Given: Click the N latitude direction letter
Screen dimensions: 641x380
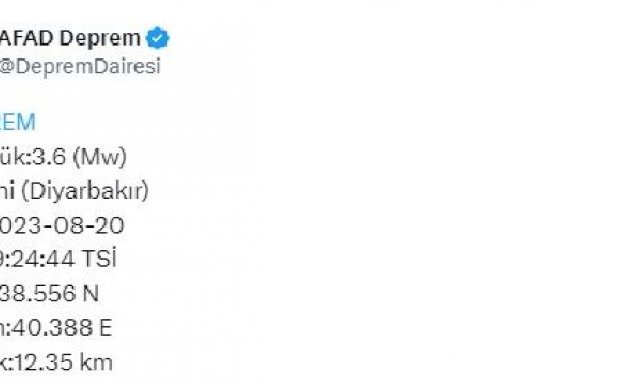Looking at the screenshot, I should (91, 294).
